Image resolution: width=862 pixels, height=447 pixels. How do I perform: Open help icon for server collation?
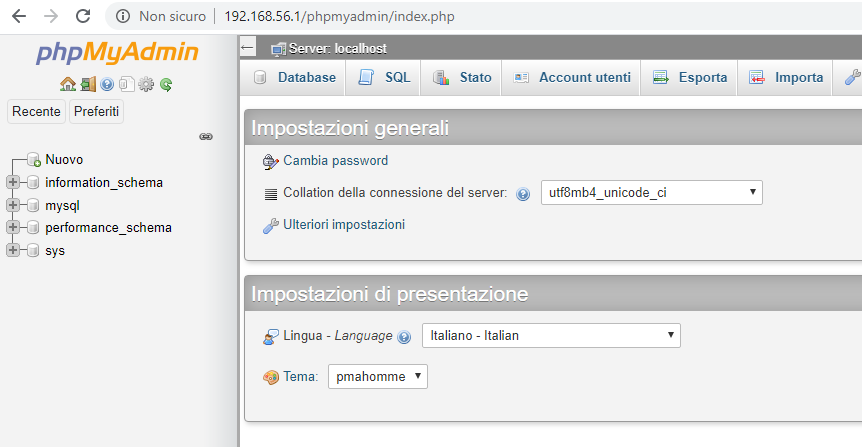pos(523,194)
